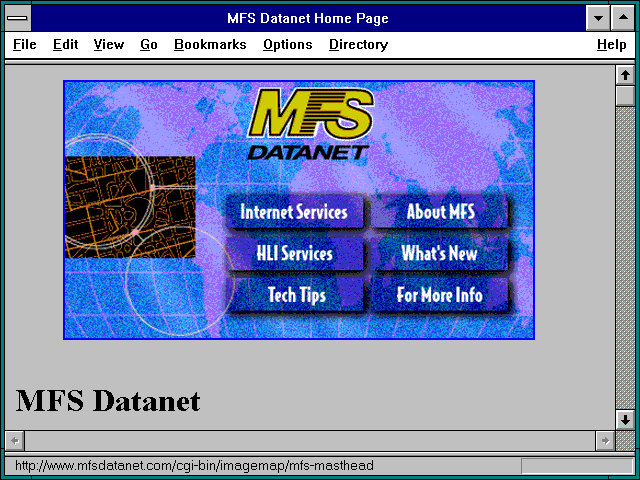Click the horizontal scrollbar right arrow
This screenshot has height=480, width=640.
pos(605,440)
